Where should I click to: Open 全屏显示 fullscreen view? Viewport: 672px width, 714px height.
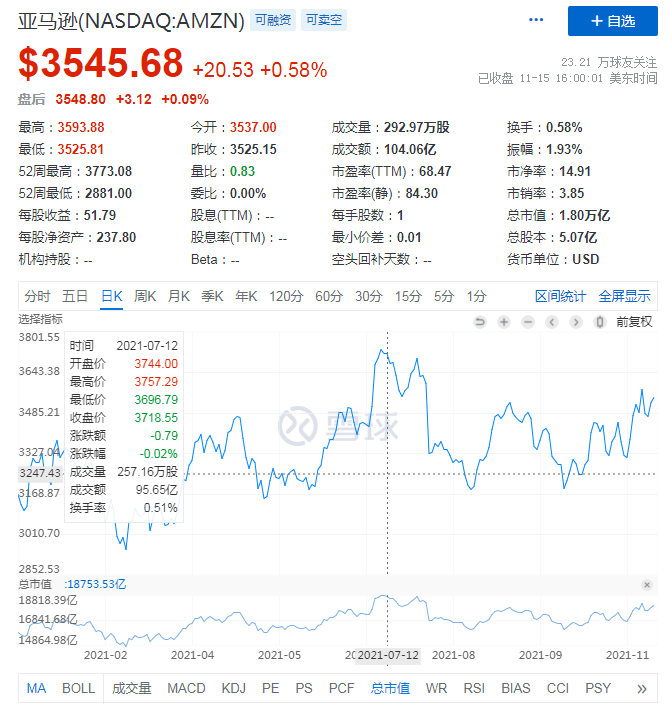[x=624, y=296]
